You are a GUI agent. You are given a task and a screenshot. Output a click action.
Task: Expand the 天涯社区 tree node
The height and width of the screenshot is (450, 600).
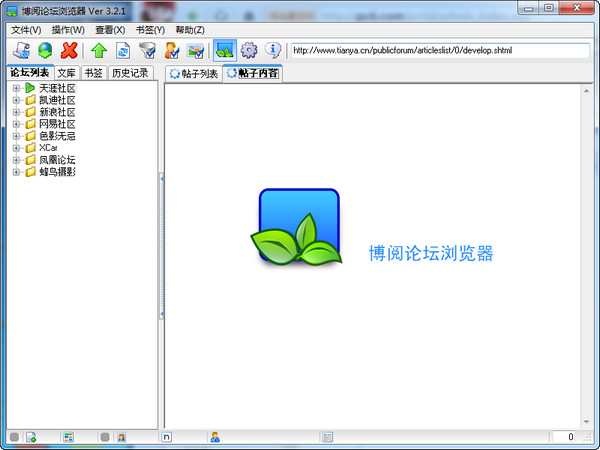pos(16,88)
